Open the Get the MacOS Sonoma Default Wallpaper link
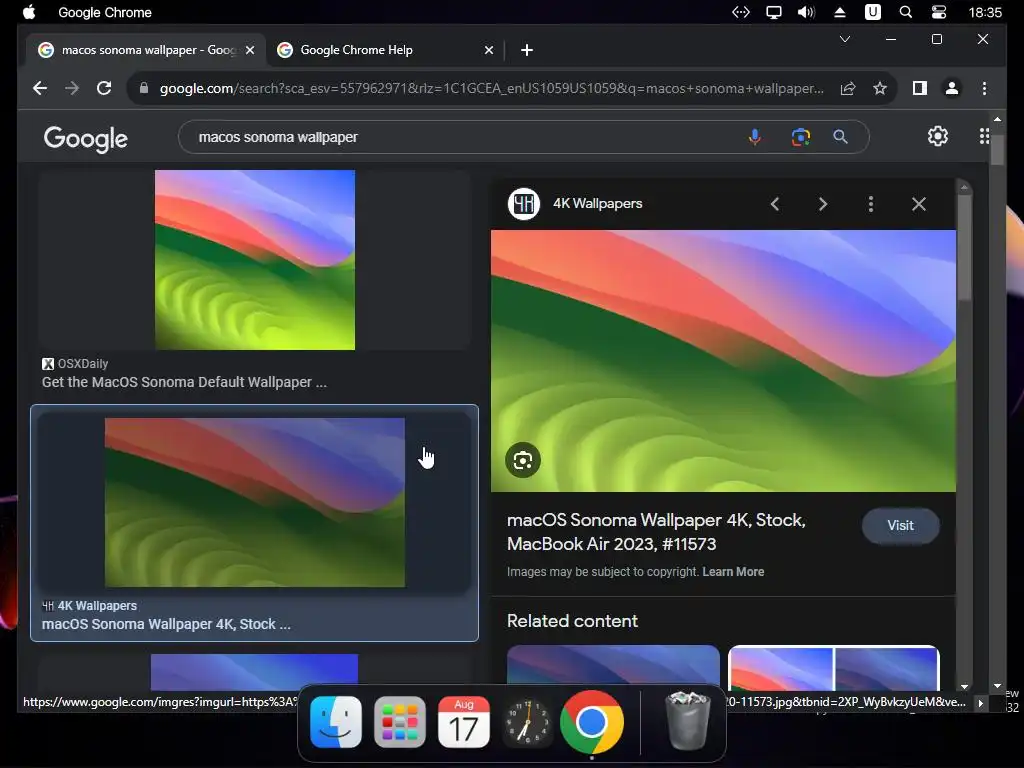1024x768 pixels. tap(184, 382)
